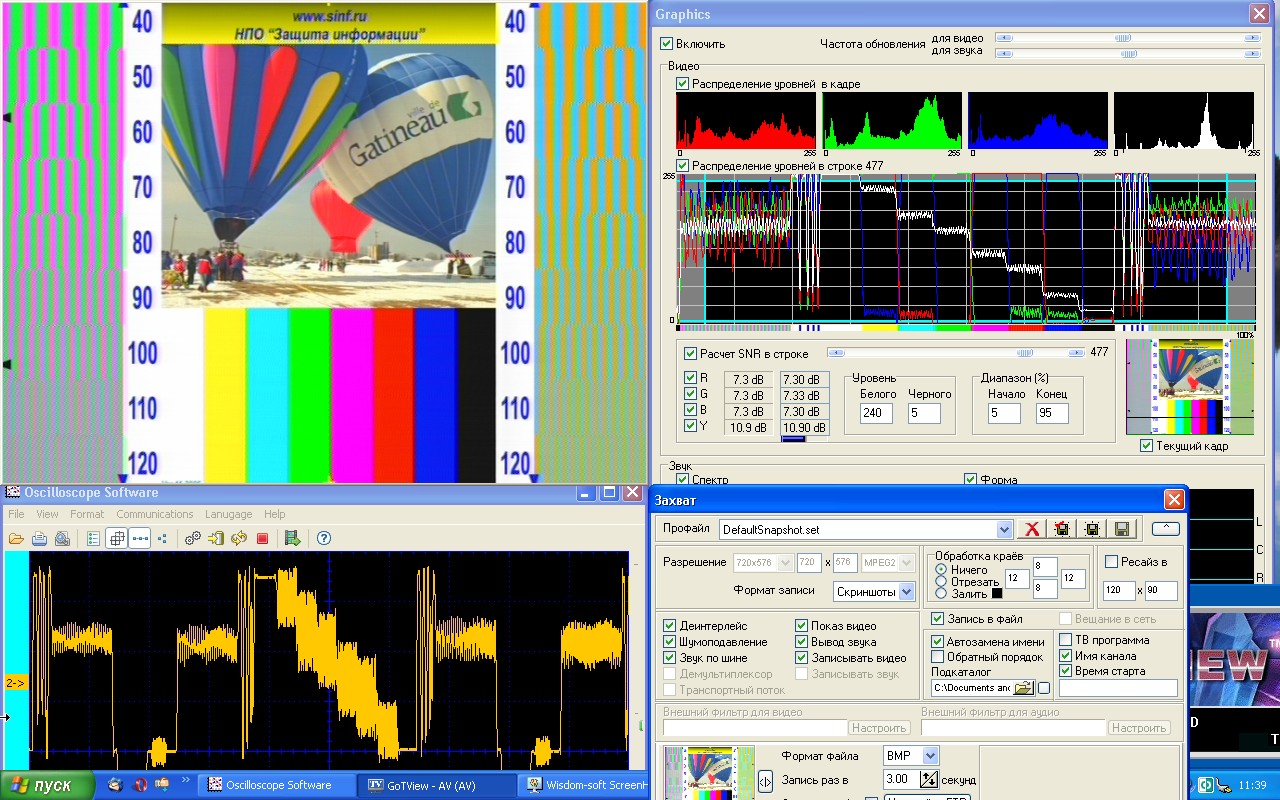The image size is (1280, 800).
Task: Toggle the grid crosshair icon in Oscilloscope toolbar
Action: [117, 538]
